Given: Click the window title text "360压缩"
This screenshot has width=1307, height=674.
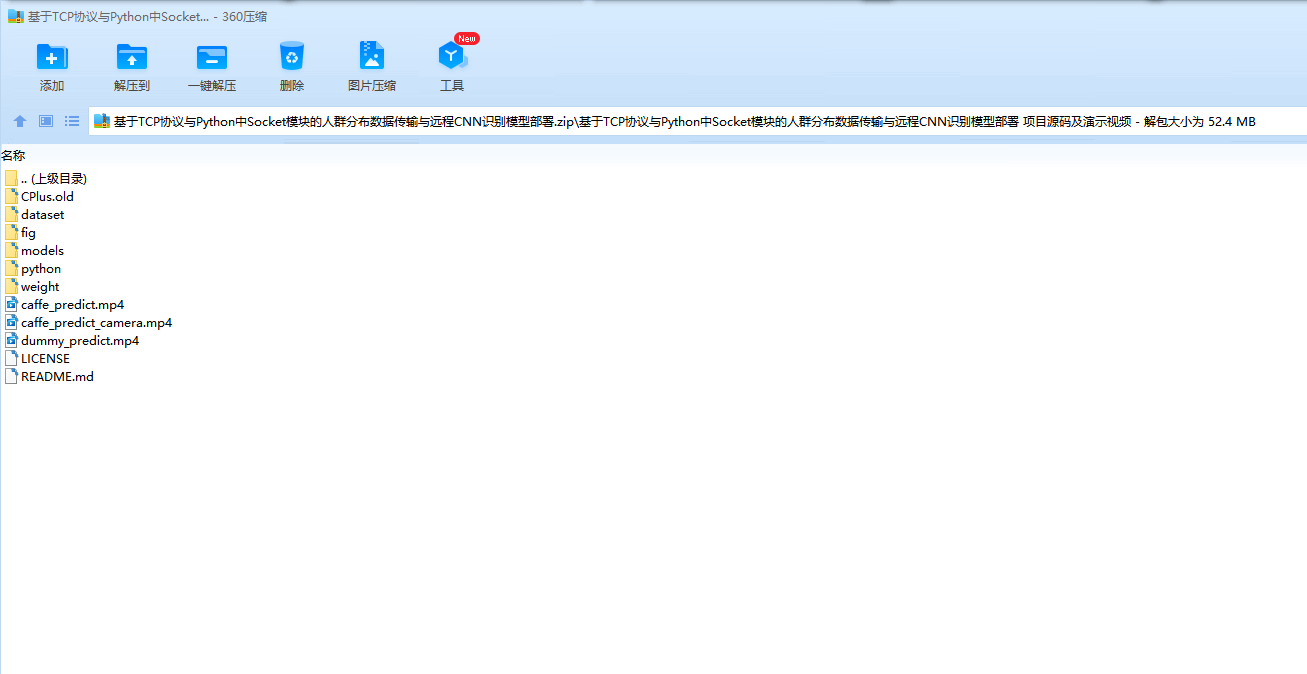Looking at the screenshot, I should point(245,16).
